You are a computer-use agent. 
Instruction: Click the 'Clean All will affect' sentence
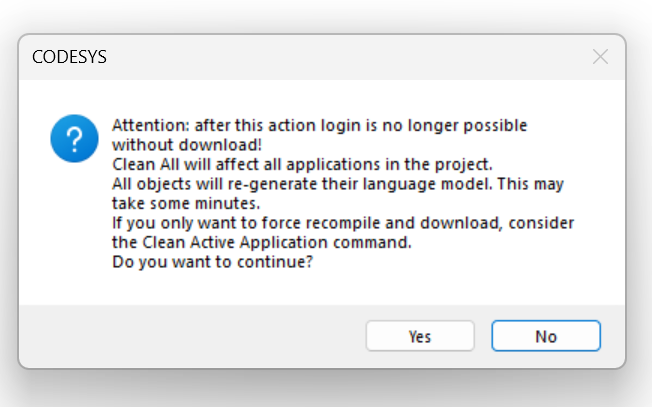point(302,165)
